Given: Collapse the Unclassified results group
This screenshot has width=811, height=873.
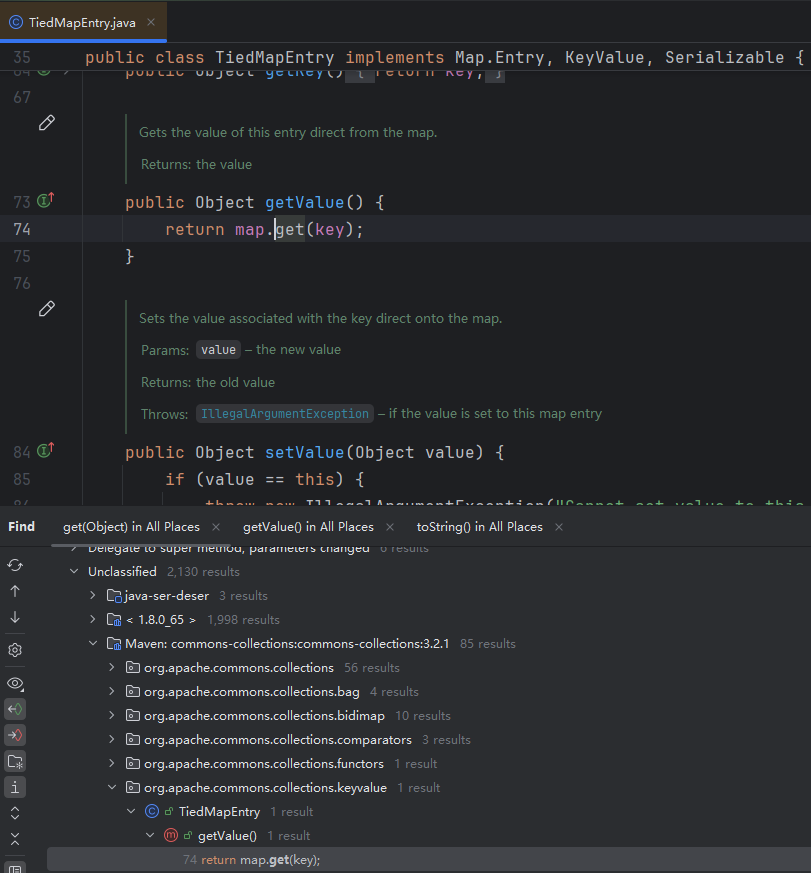Looking at the screenshot, I should [x=74, y=572].
